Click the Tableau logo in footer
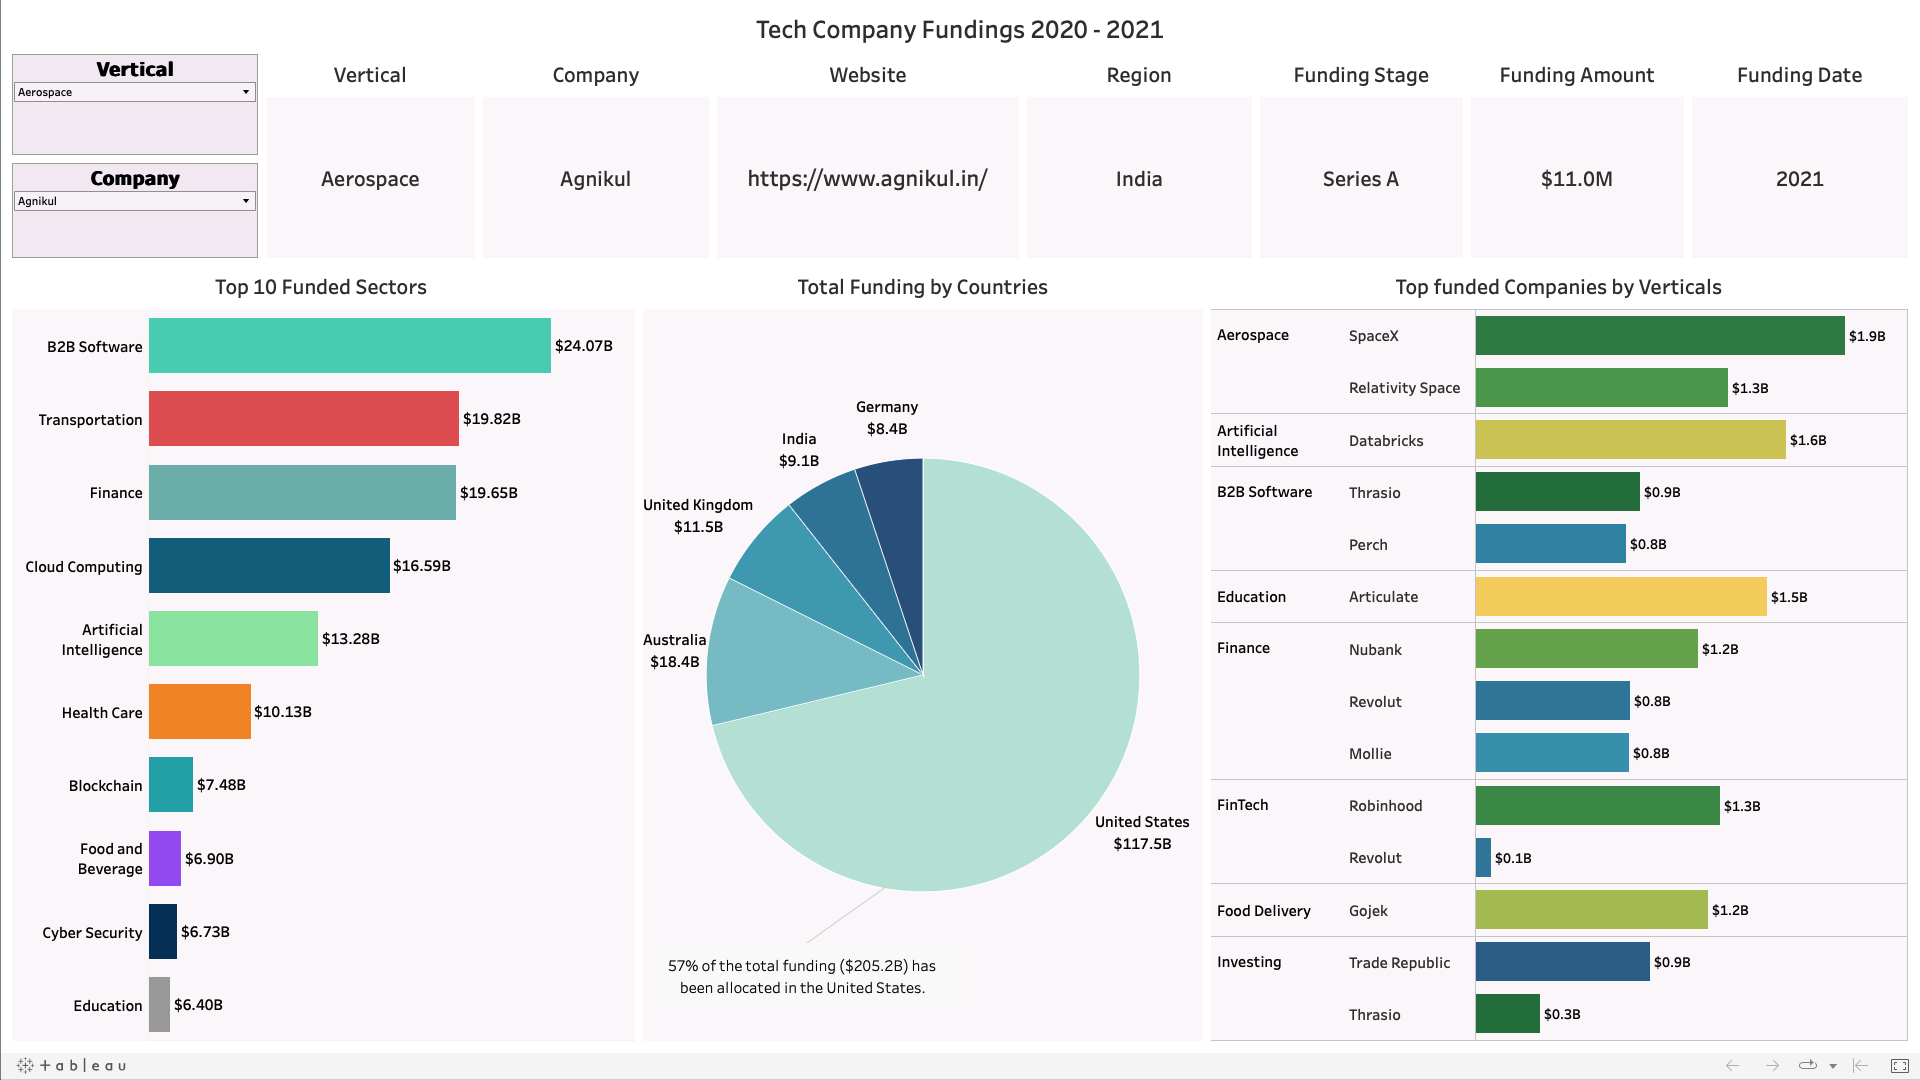This screenshot has width=1920, height=1080. [72, 1065]
